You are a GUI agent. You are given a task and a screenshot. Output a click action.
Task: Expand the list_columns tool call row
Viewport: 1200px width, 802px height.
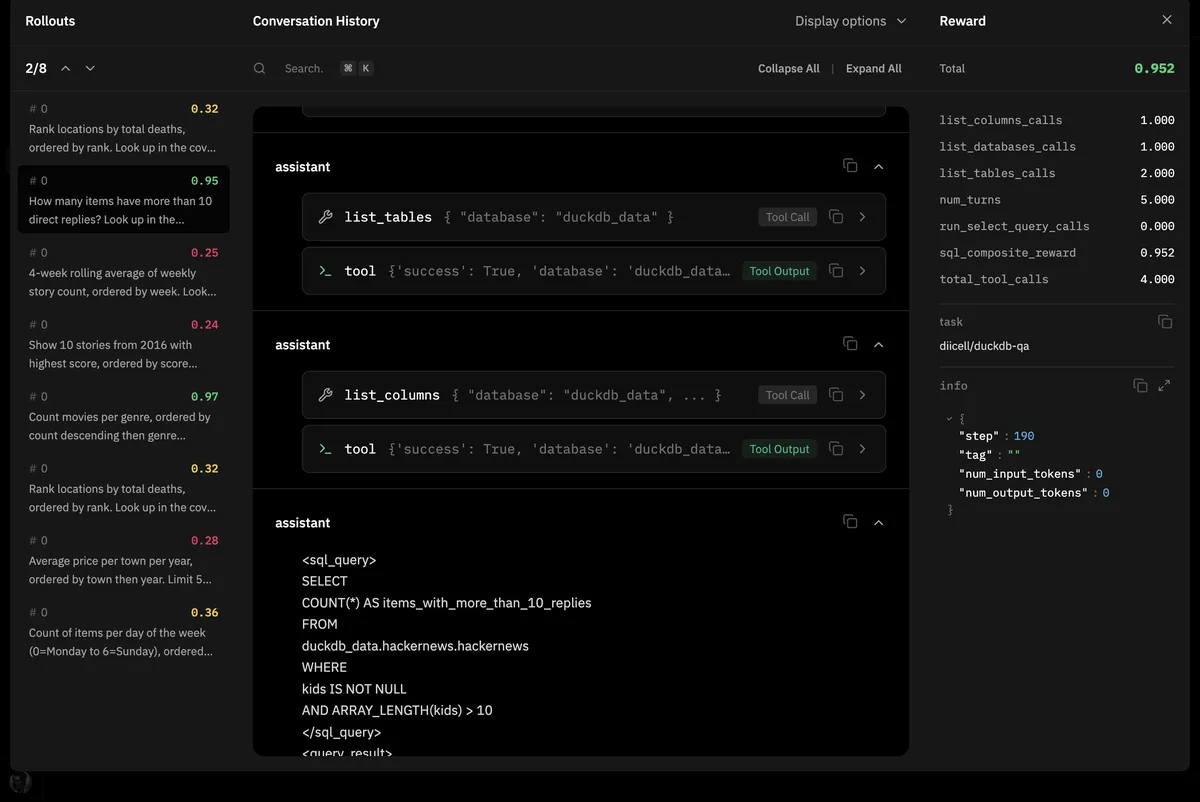[863, 395]
